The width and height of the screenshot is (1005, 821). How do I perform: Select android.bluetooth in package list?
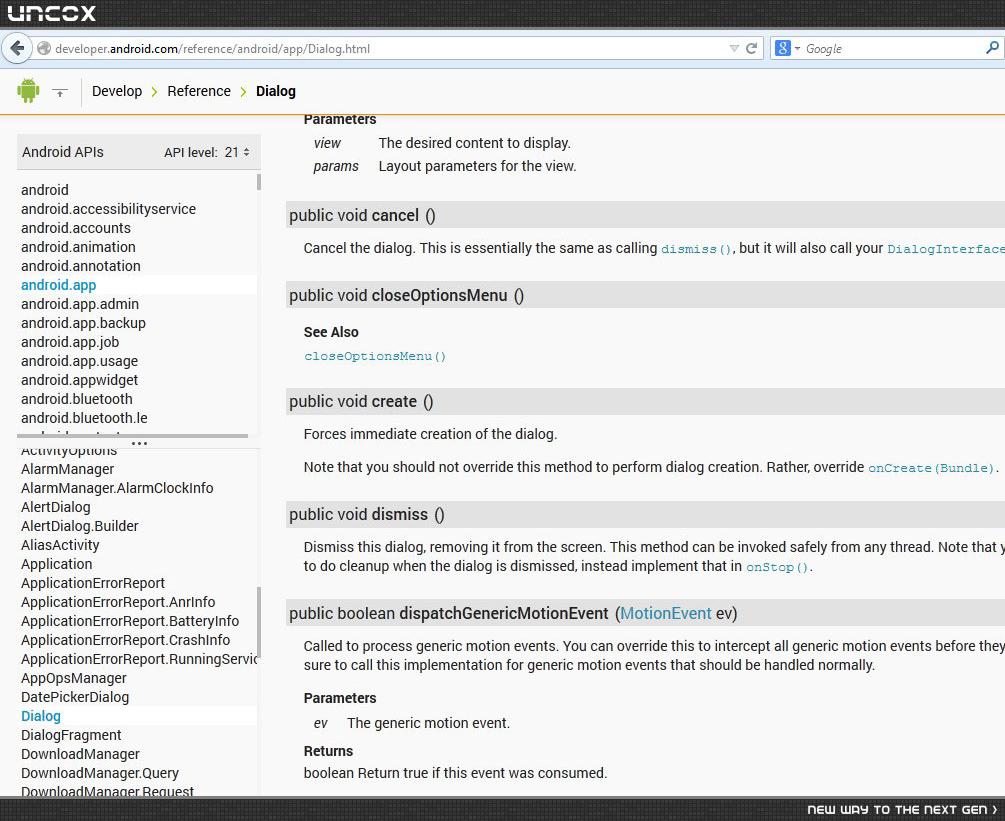pos(77,399)
